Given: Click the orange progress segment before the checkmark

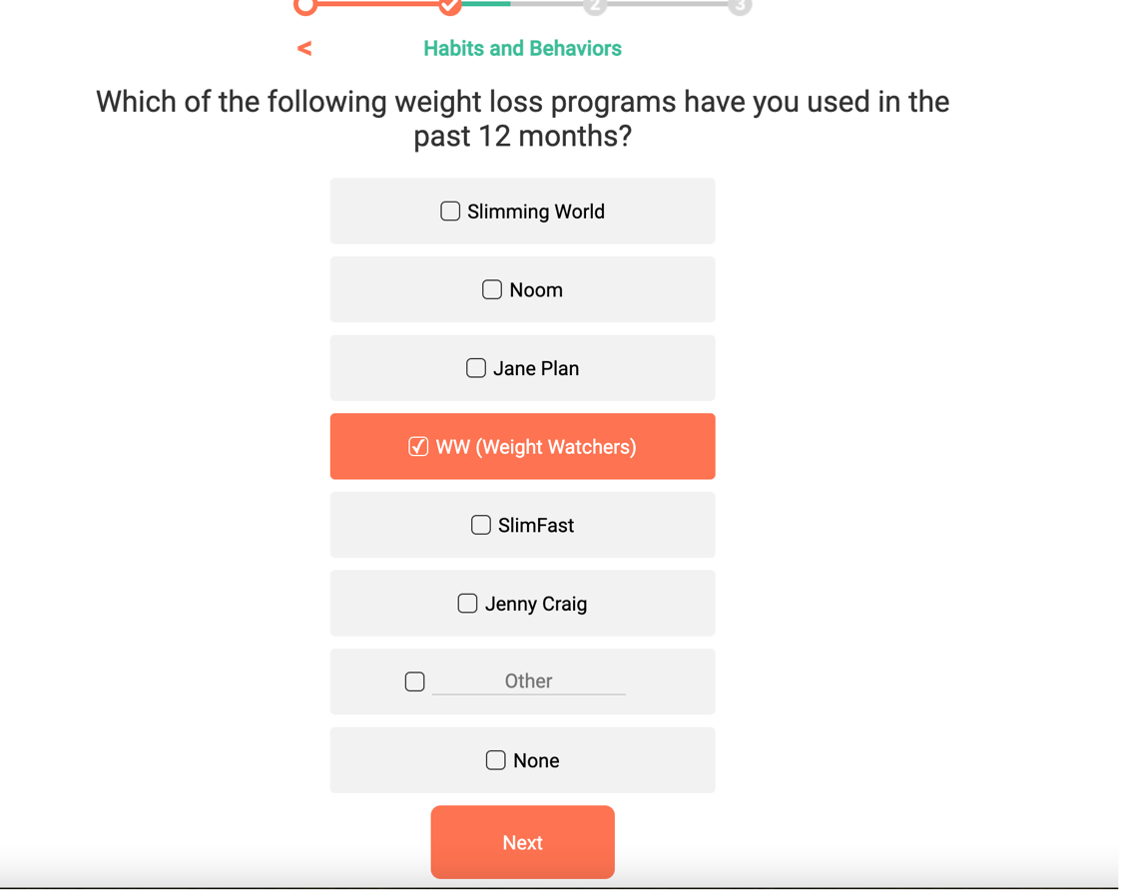Looking at the screenshot, I should [x=378, y=4].
